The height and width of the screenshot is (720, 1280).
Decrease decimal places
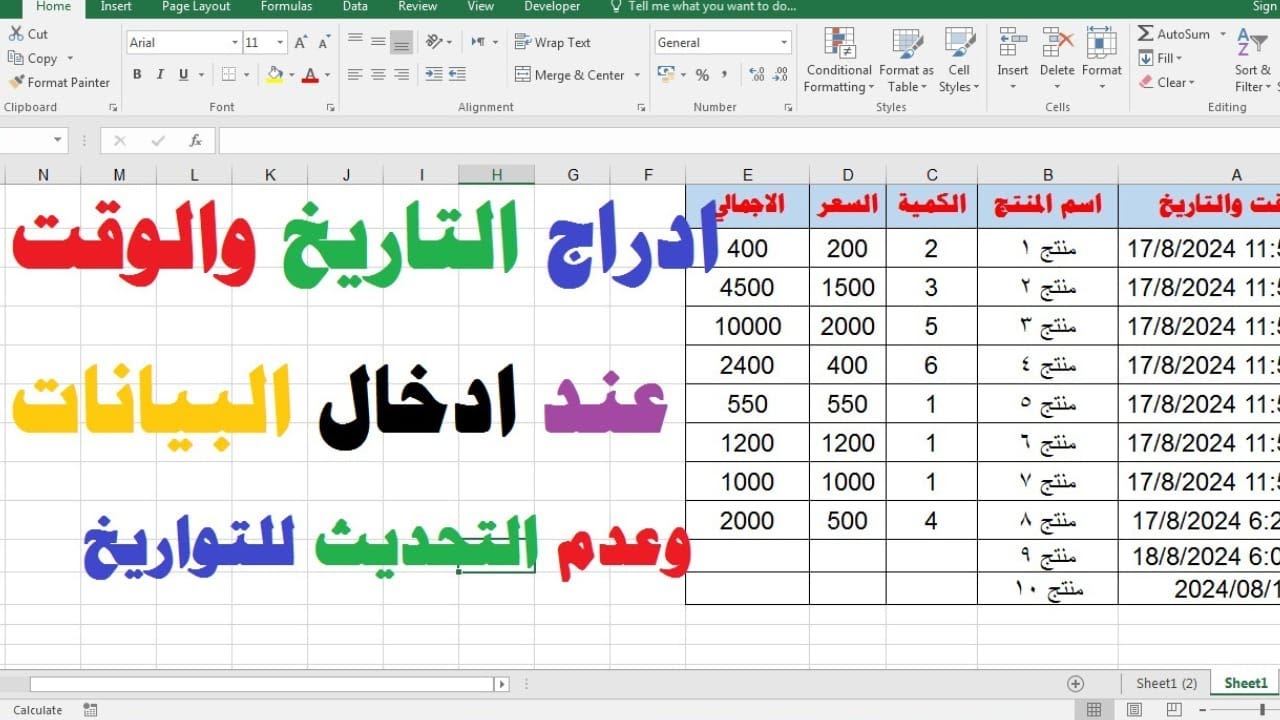point(780,74)
